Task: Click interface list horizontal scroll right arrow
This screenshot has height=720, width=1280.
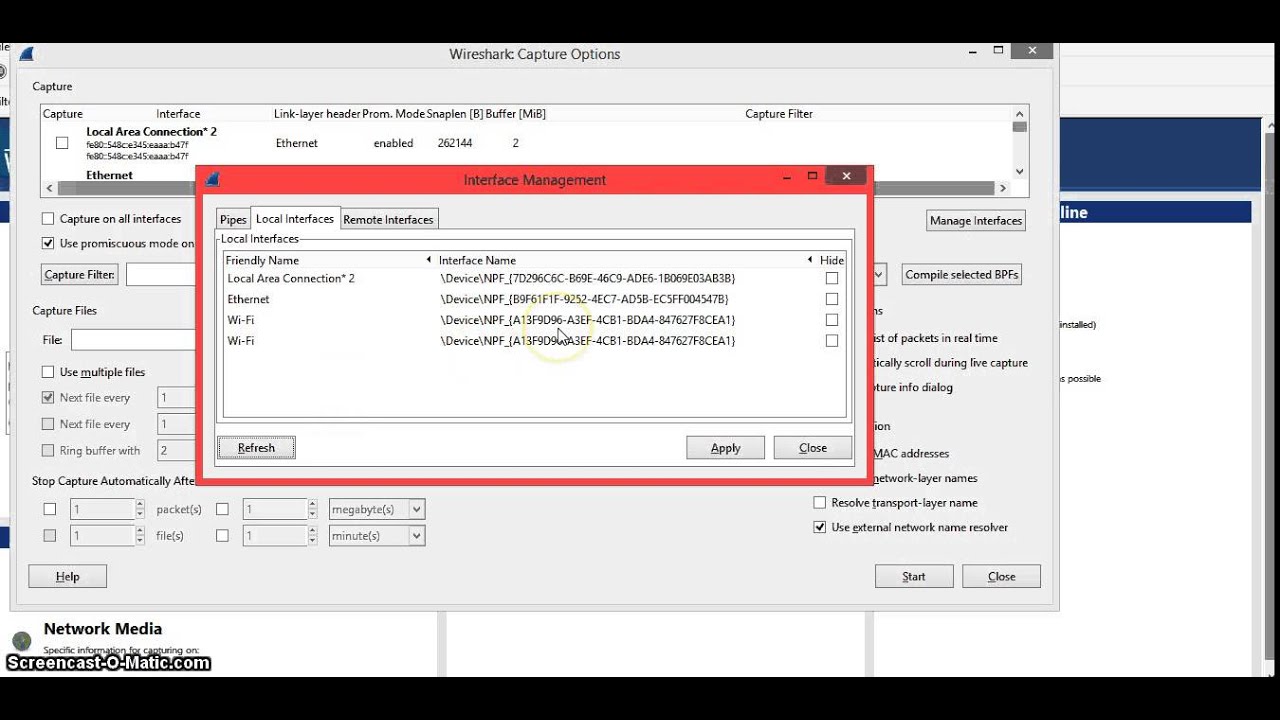Action: point(1003,187)
